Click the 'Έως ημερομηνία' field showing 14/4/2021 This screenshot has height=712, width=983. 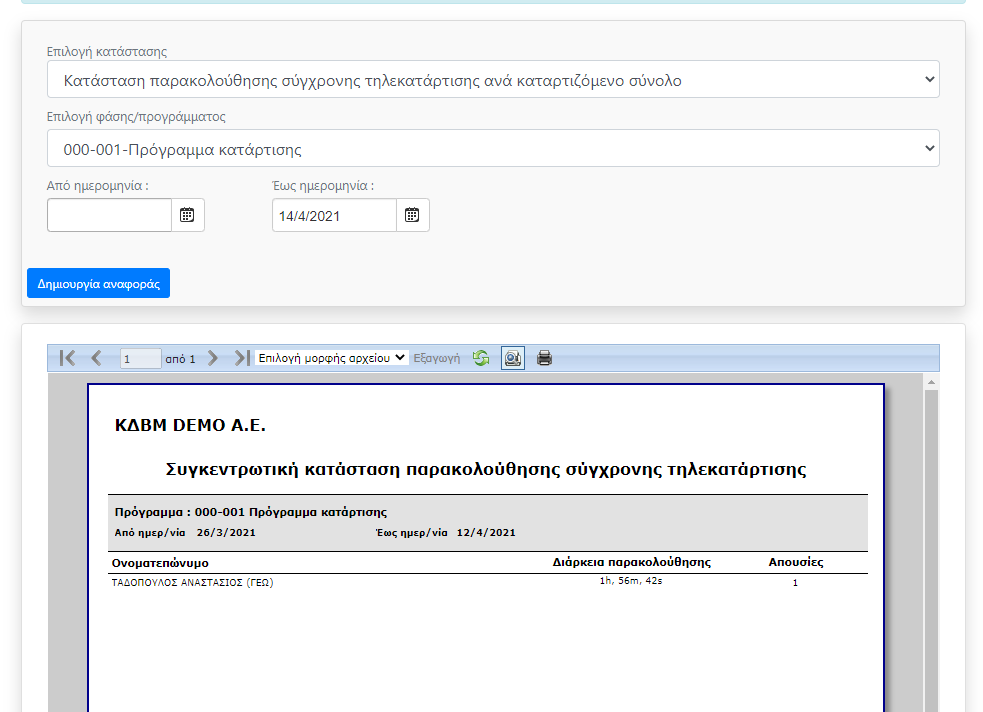[x=334, y=215]
